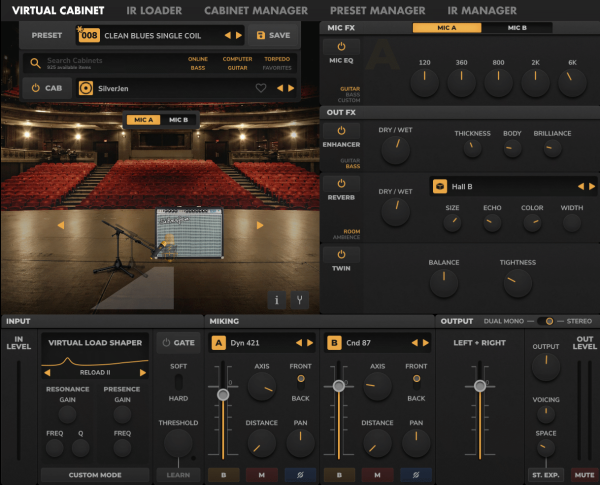Toggle the CAB power button
The width and height of the screenshot is (600, 485).
pyautogui.click(x=46, y=88)
